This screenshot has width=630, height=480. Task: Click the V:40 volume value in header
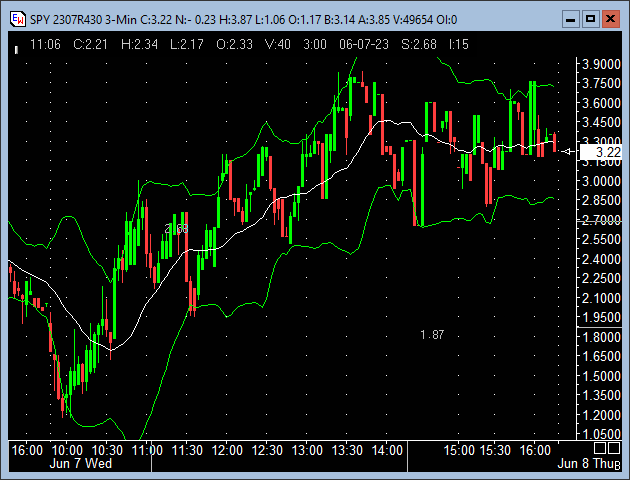(x=278, y=44)
